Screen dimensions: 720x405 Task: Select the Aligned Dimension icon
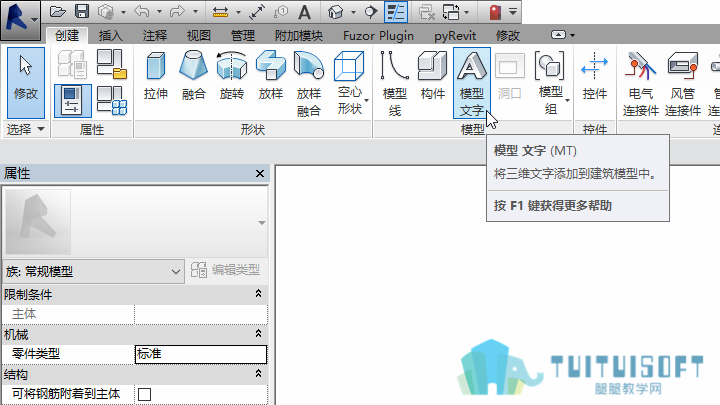click(257, 12)
